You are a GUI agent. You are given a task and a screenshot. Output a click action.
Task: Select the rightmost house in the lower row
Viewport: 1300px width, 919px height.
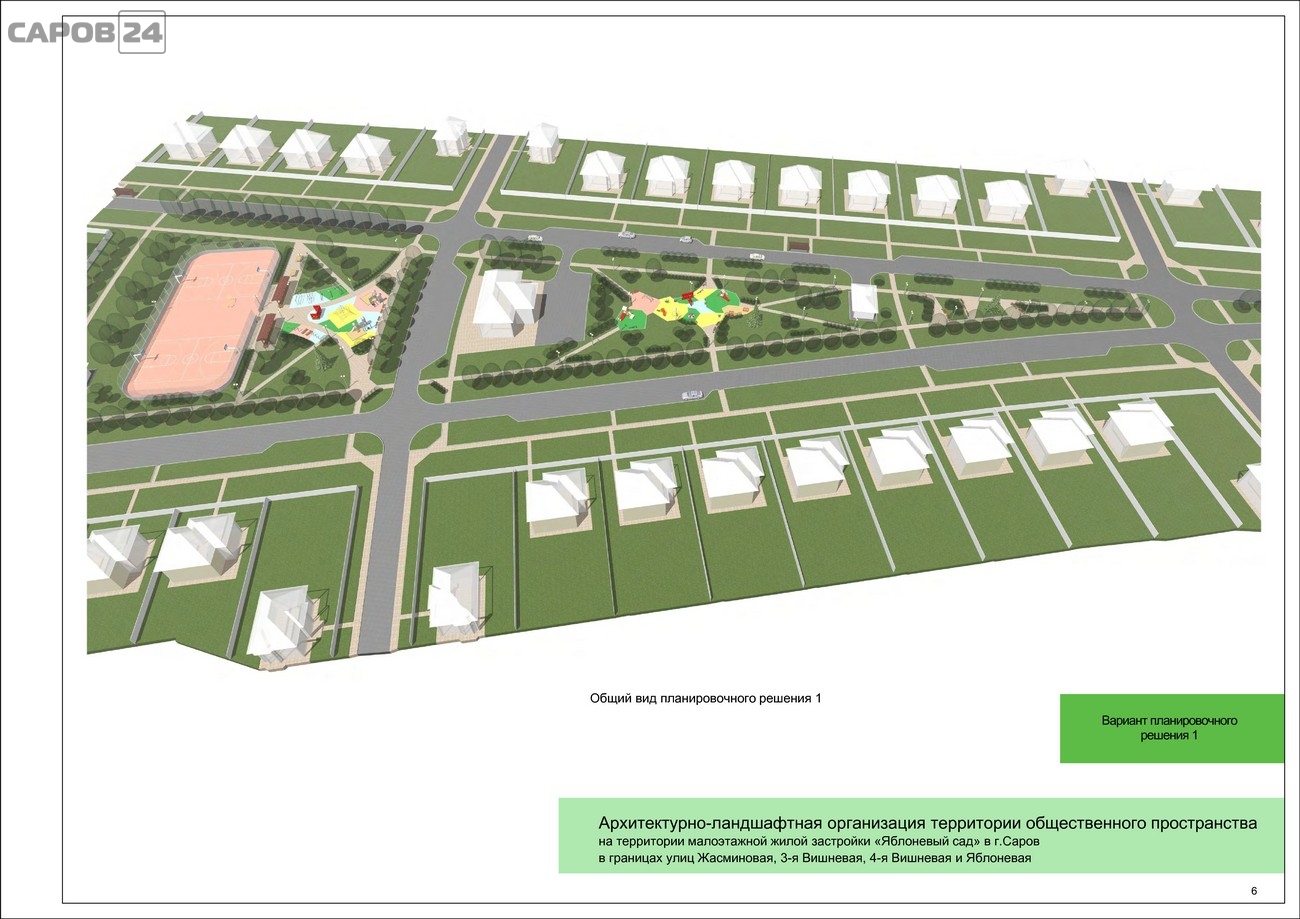click(x=1137, y=431)
